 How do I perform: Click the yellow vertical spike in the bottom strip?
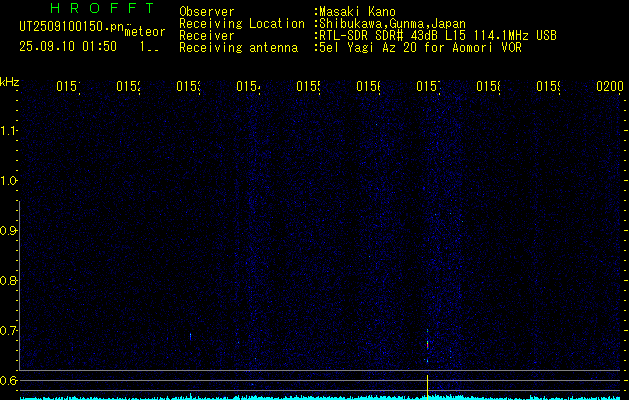(428, 387)
